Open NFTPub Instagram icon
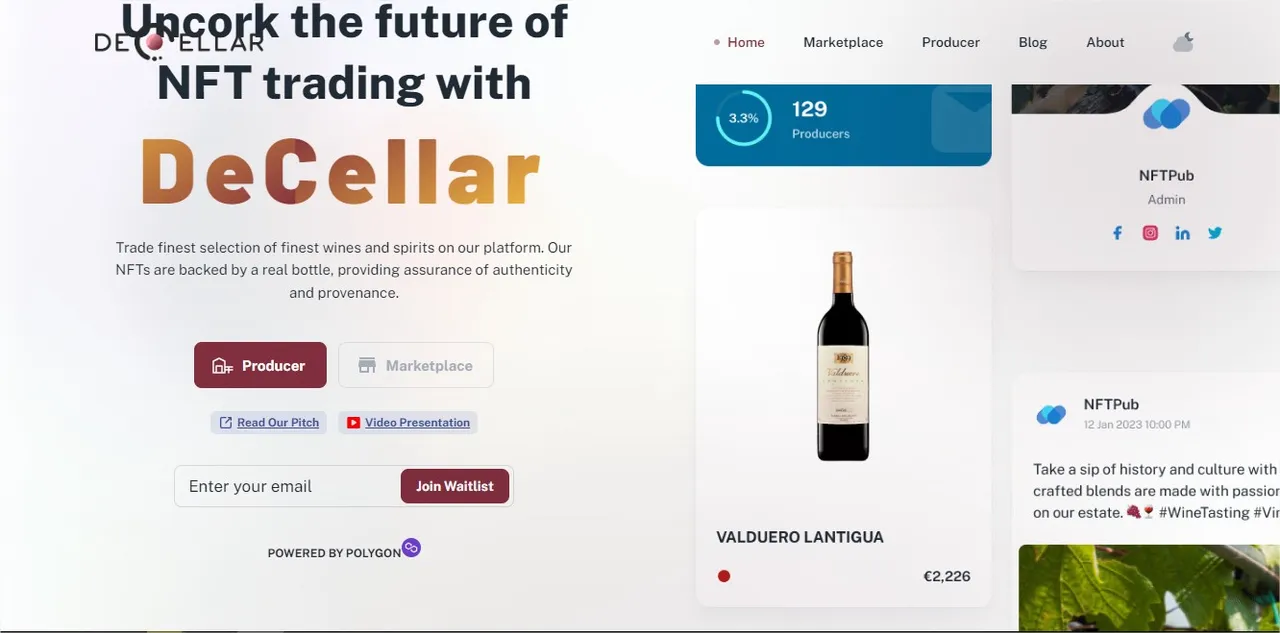 (x=1150, y=233)
